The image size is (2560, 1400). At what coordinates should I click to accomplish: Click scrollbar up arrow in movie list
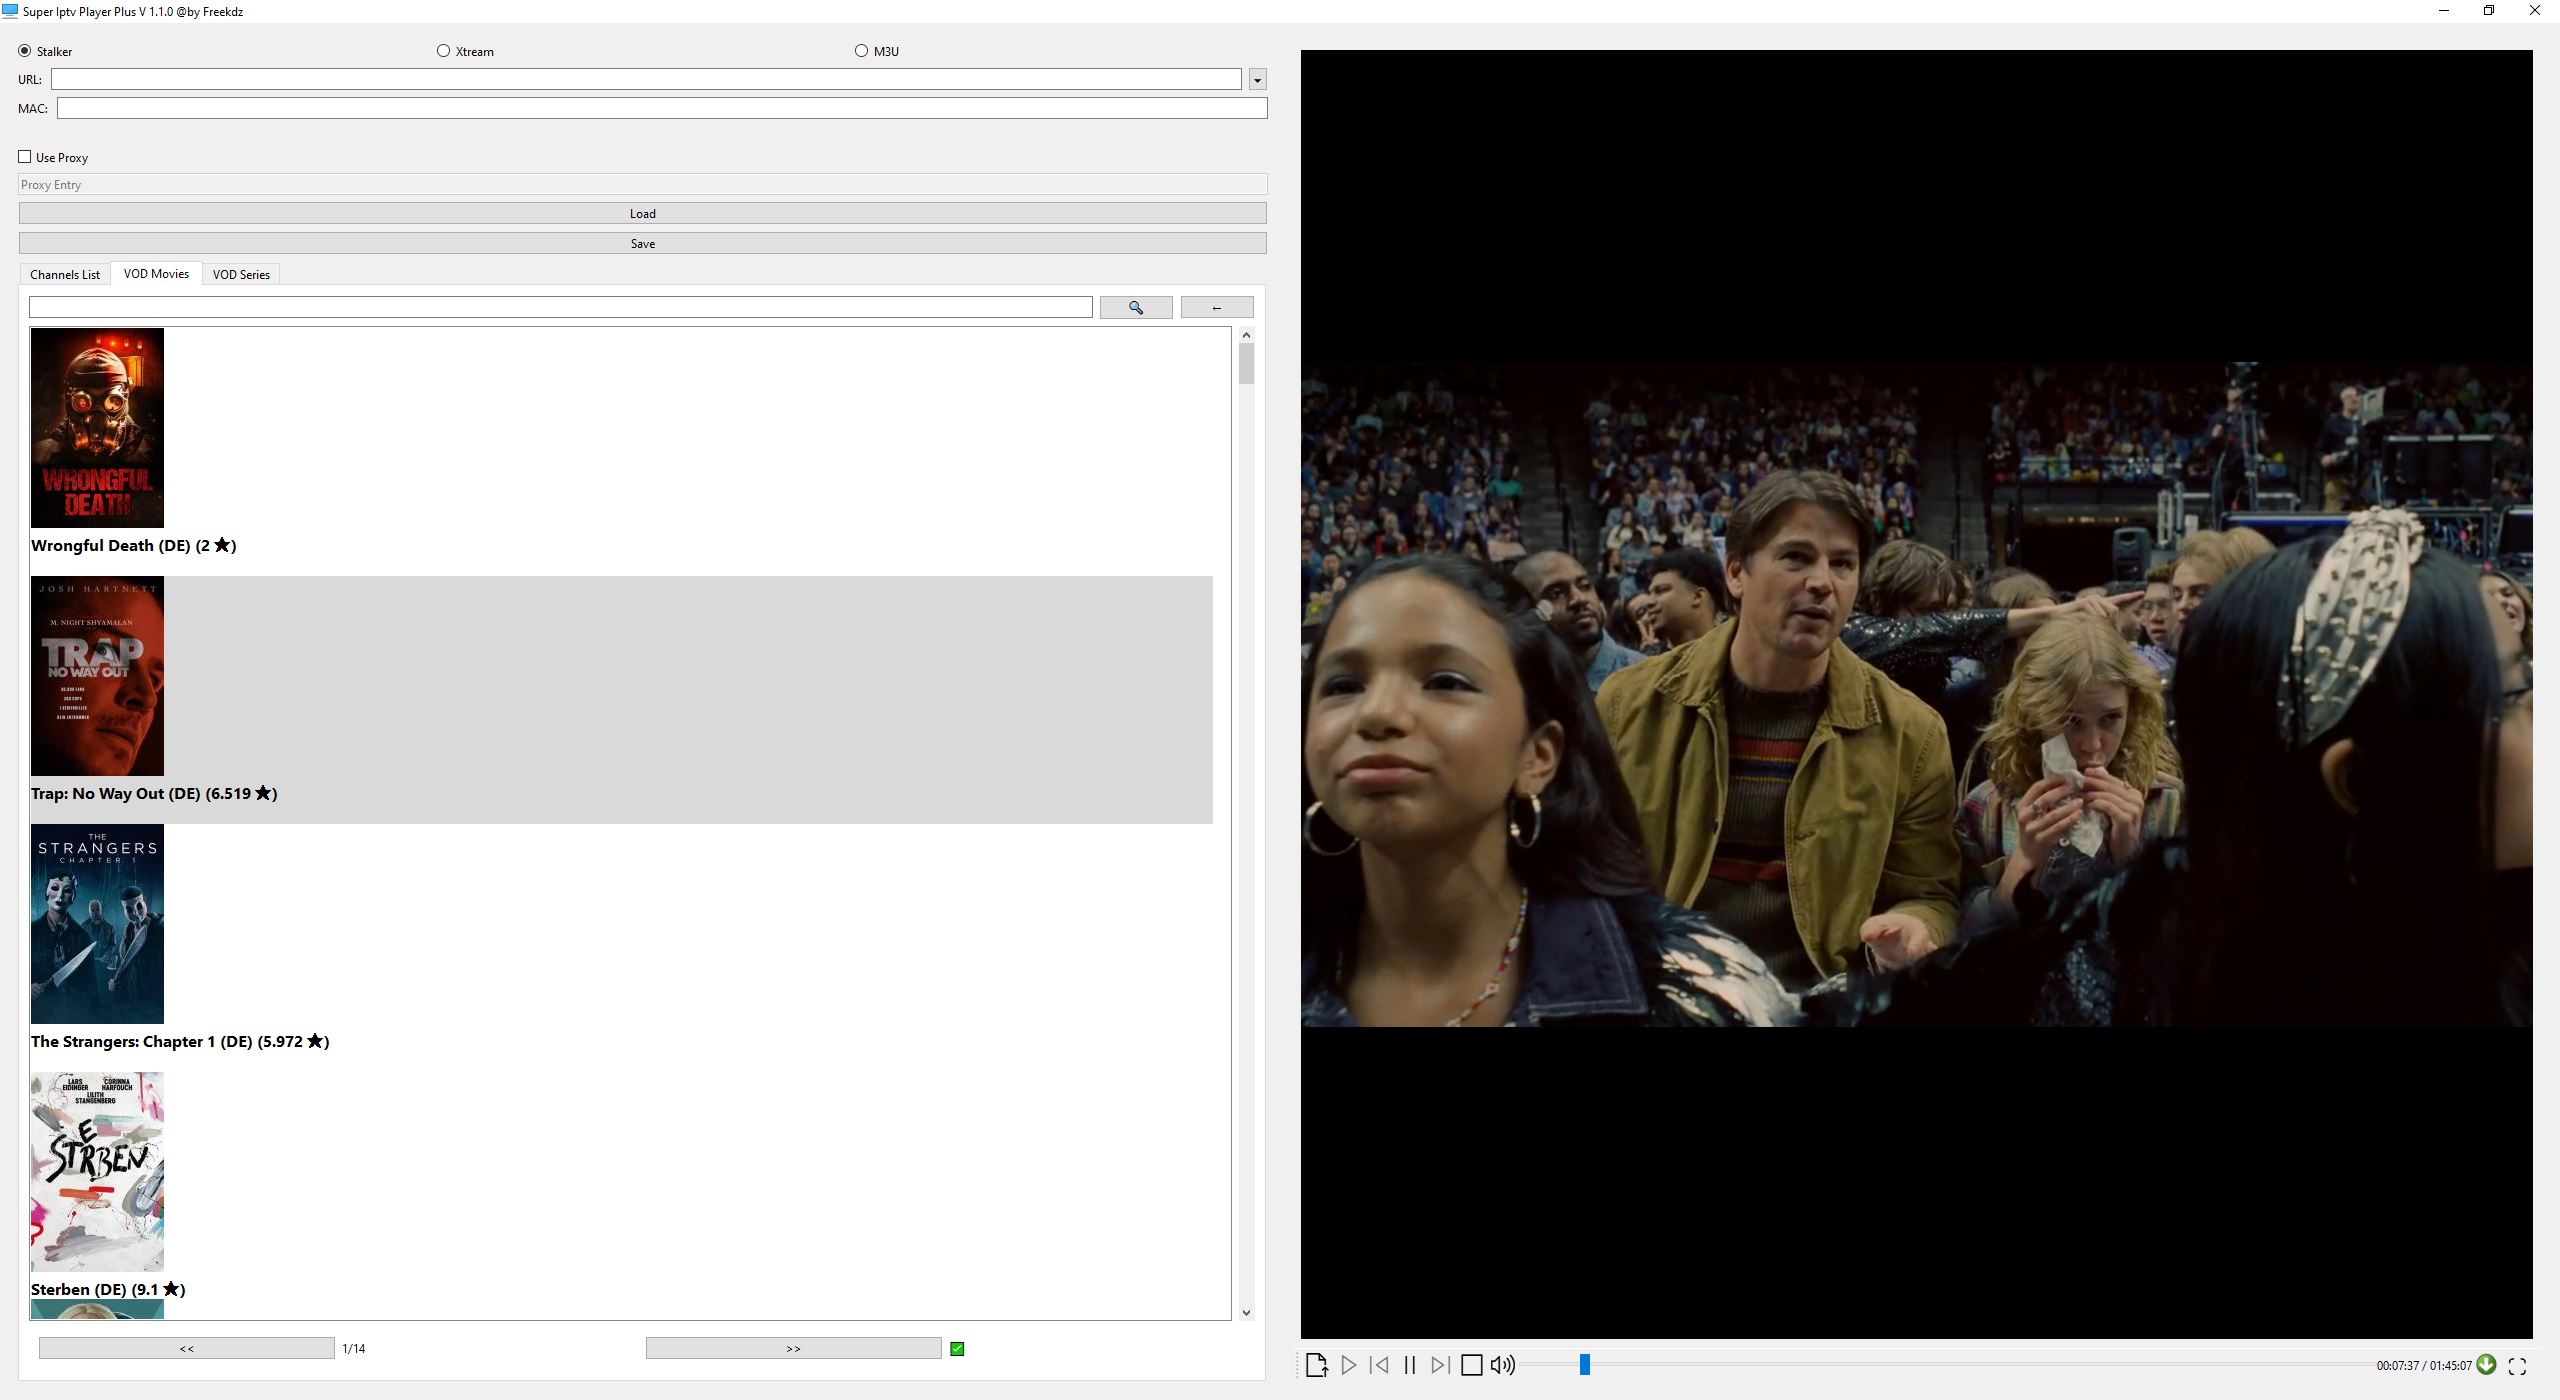pos(1246,335)
